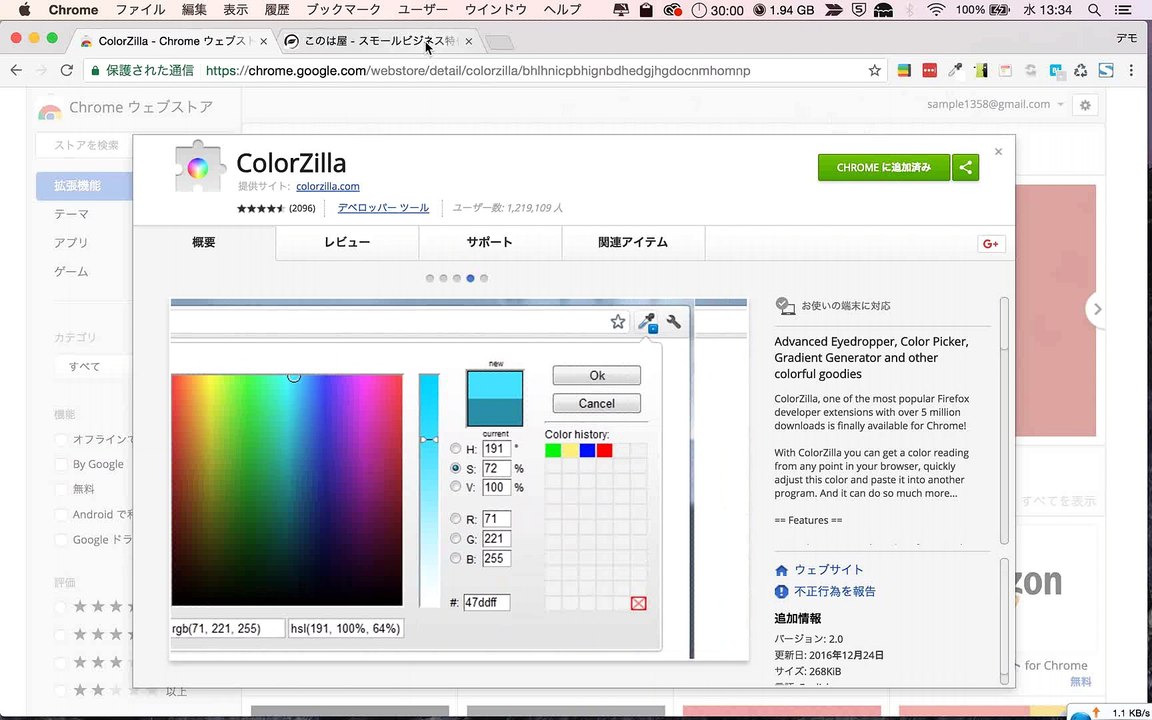Screen dimensions: 1152x720
Task: Click the green and black extension icon
Action: point(980,71)
